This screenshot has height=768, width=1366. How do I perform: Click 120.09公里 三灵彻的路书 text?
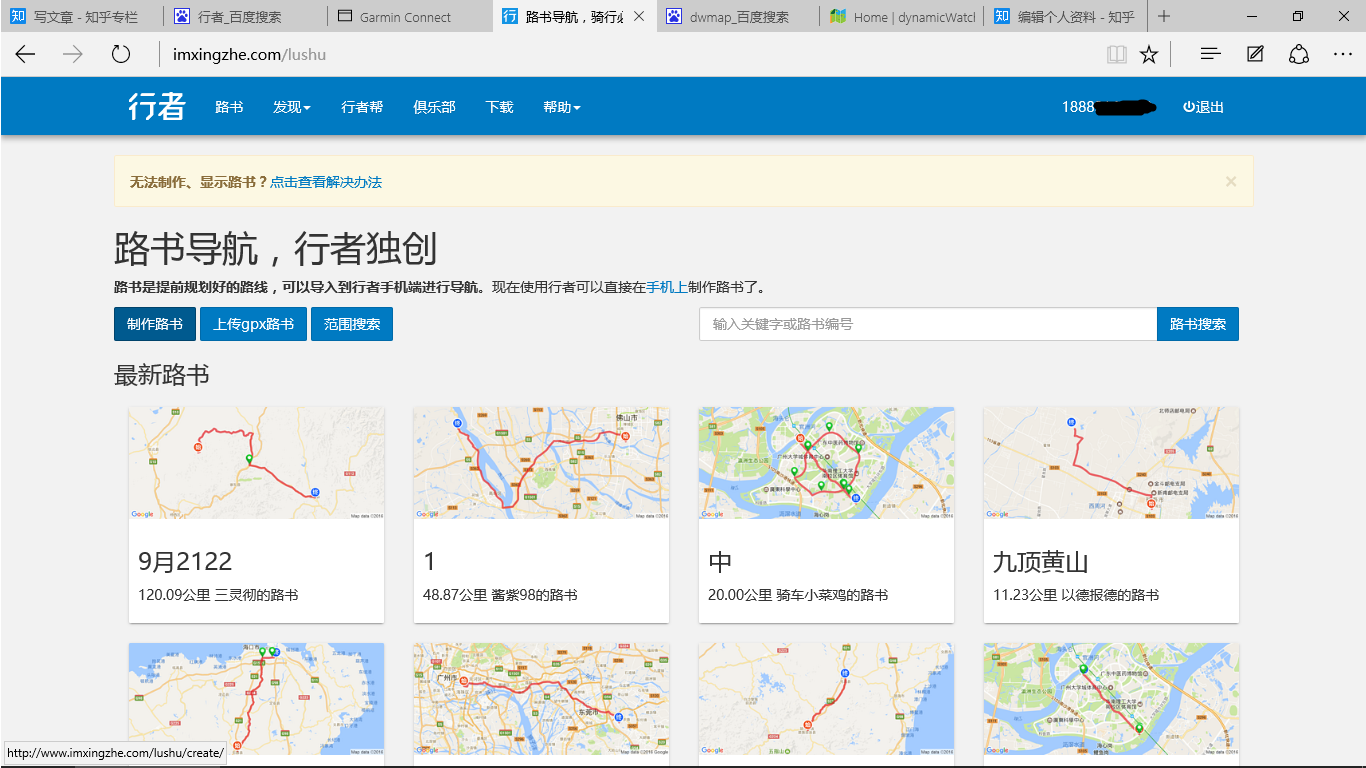(218, 595)
